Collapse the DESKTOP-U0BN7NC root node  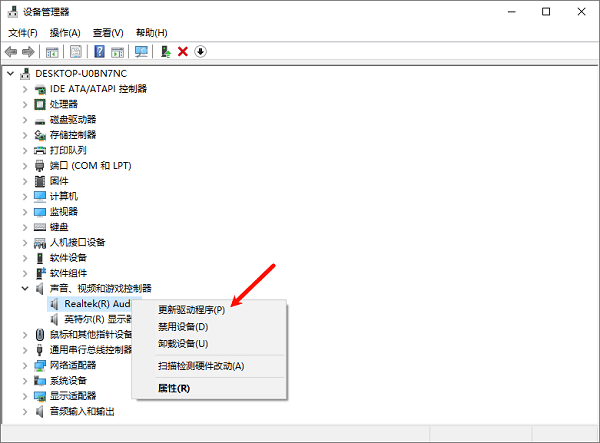[11, 73]
